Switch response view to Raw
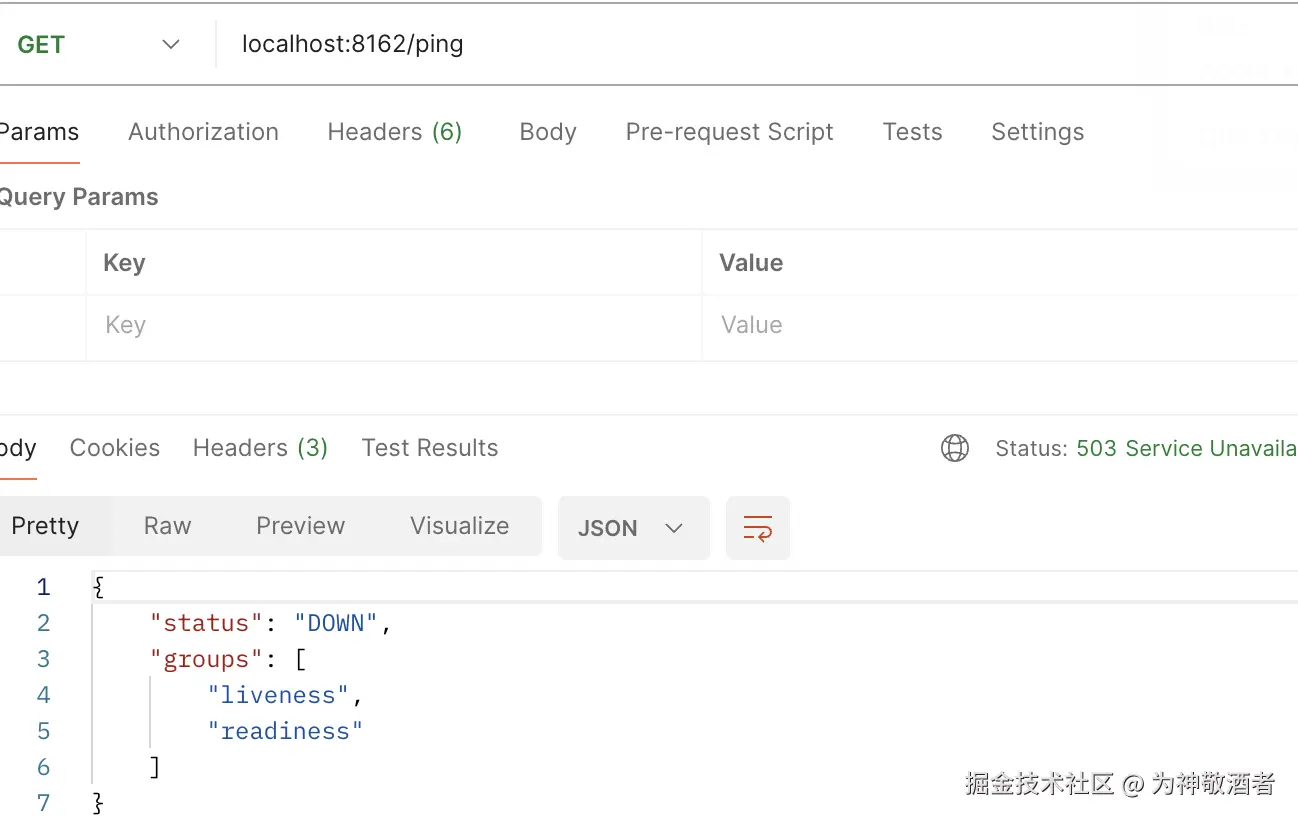Screen dimensions: 1298x820 [x=167, y=526]
